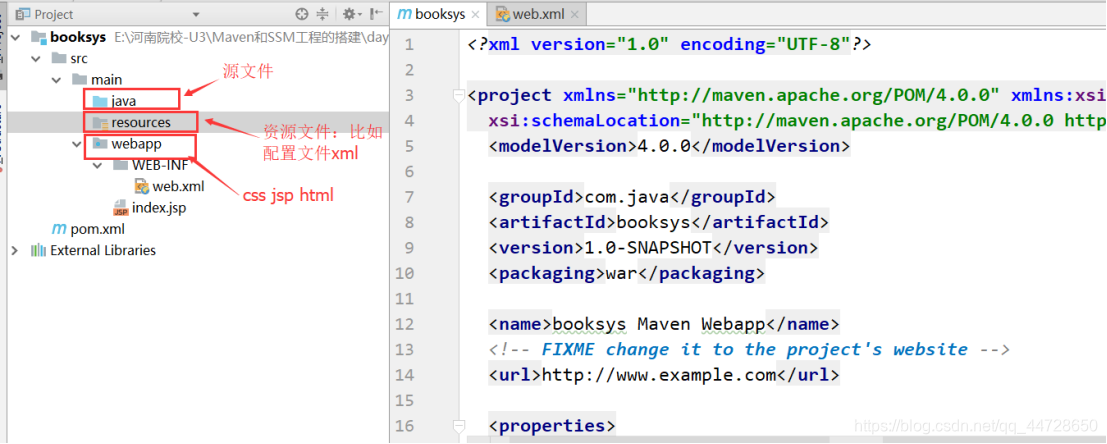This screenshot has width=1107, height=444.
Task: Click the packaging war line
Action: [x=627, y=273]
